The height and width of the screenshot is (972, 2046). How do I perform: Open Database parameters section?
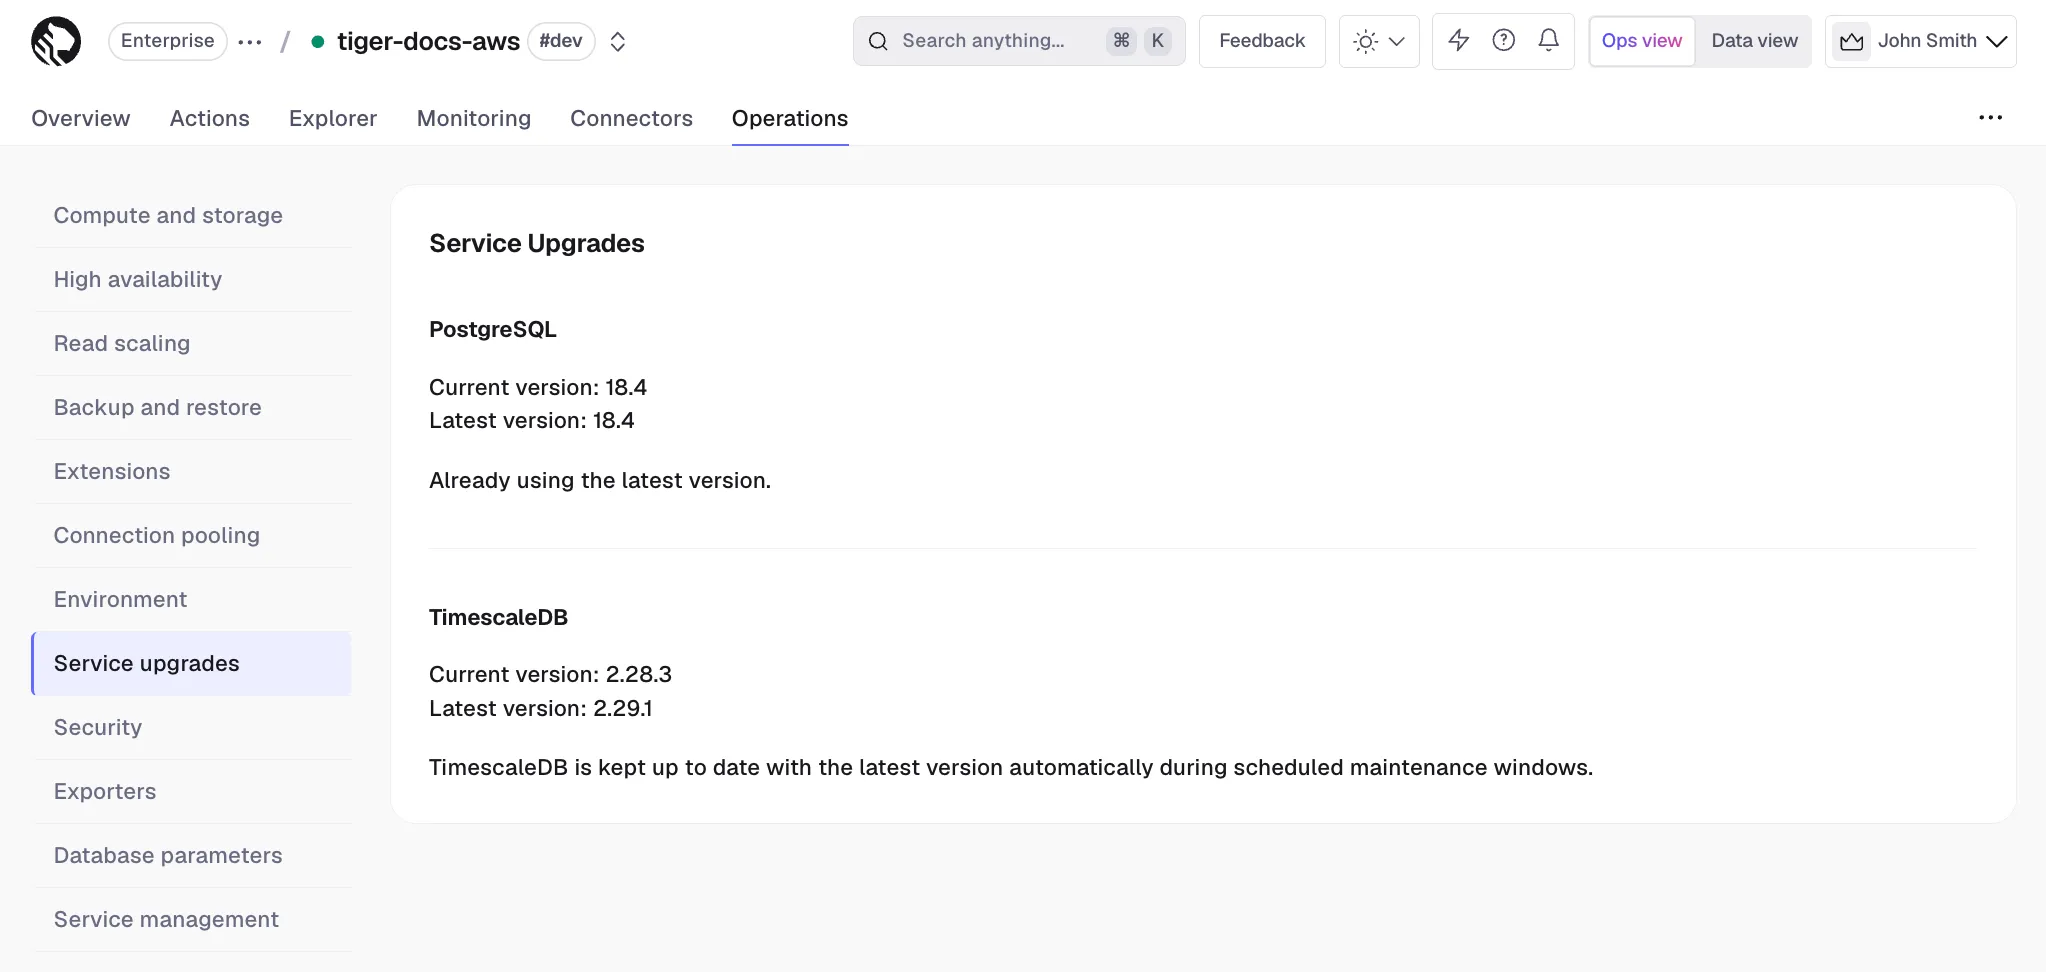click(x=192, y=855)
